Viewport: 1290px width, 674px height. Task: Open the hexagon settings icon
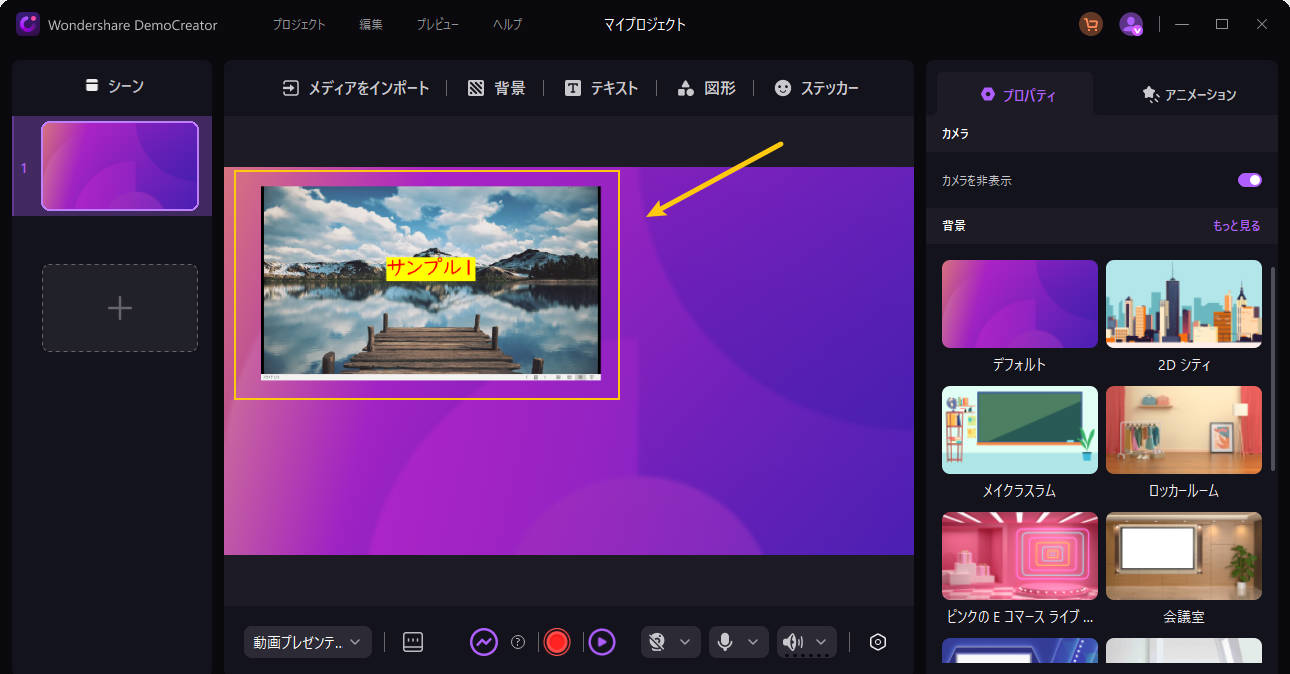coord(878,642)
